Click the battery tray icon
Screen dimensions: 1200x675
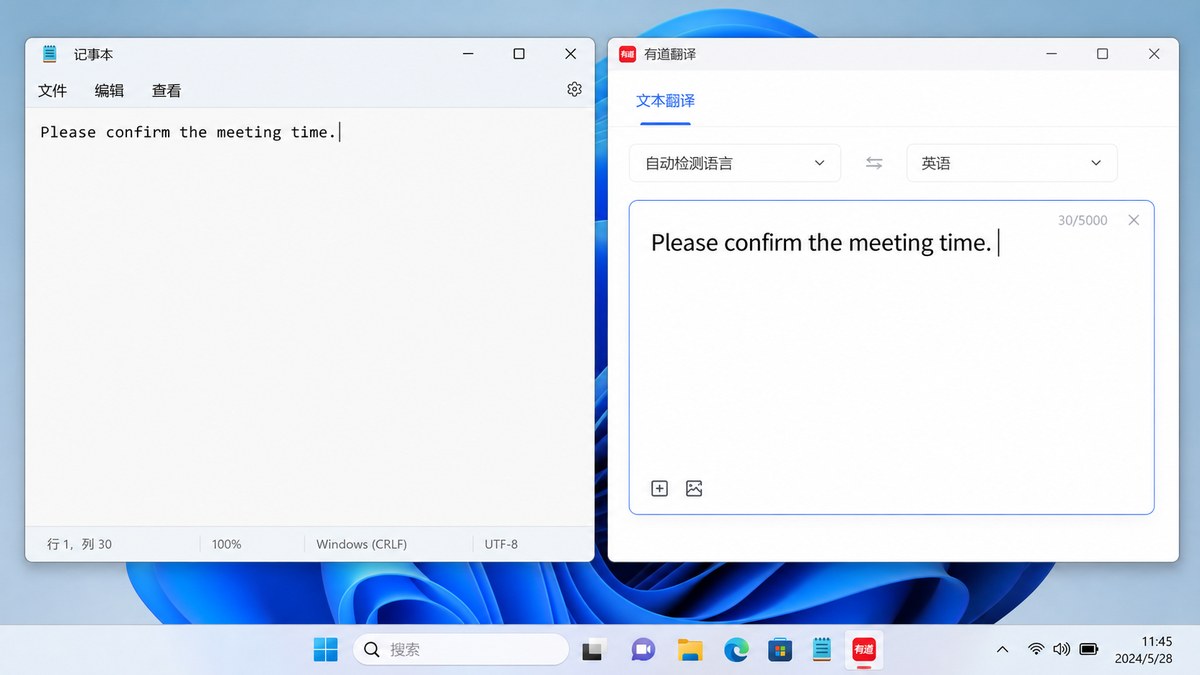tap(1089, 650)
